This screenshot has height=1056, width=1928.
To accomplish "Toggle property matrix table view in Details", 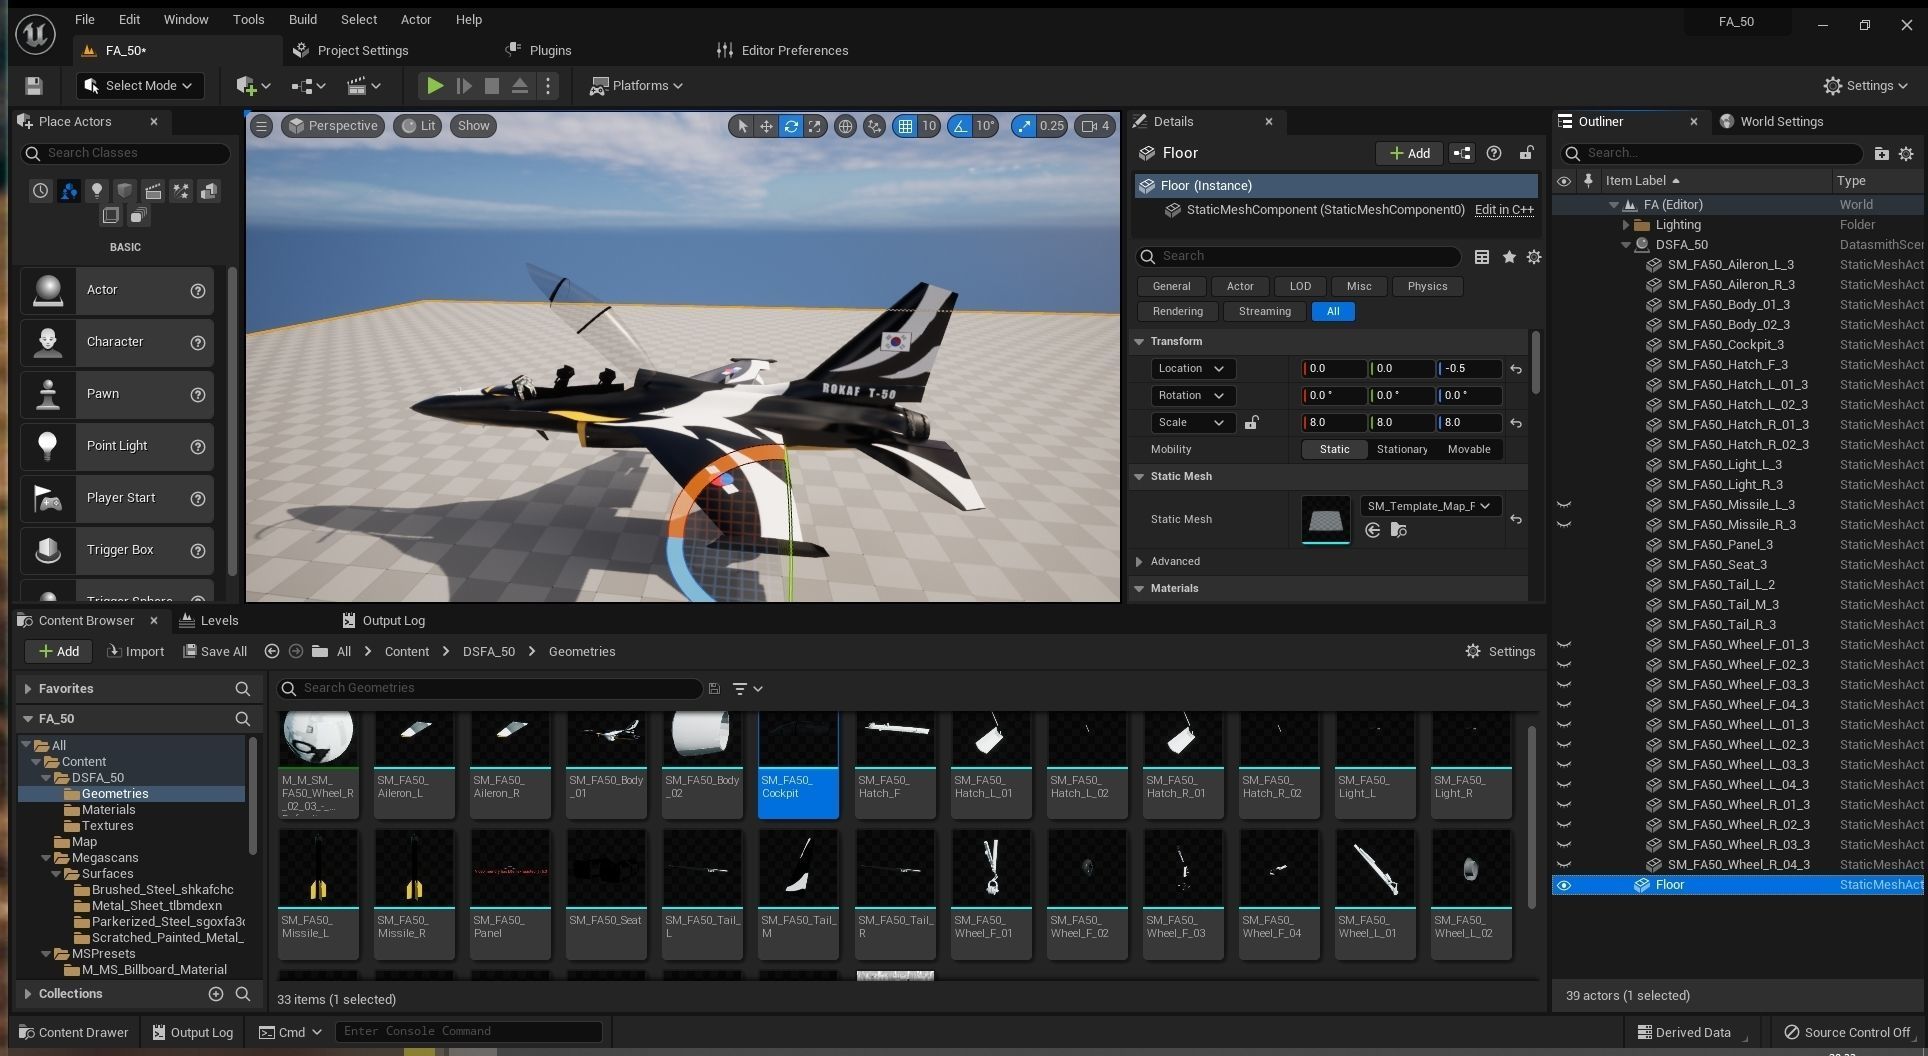I will pyautogui.click(x=1482, y=257).
